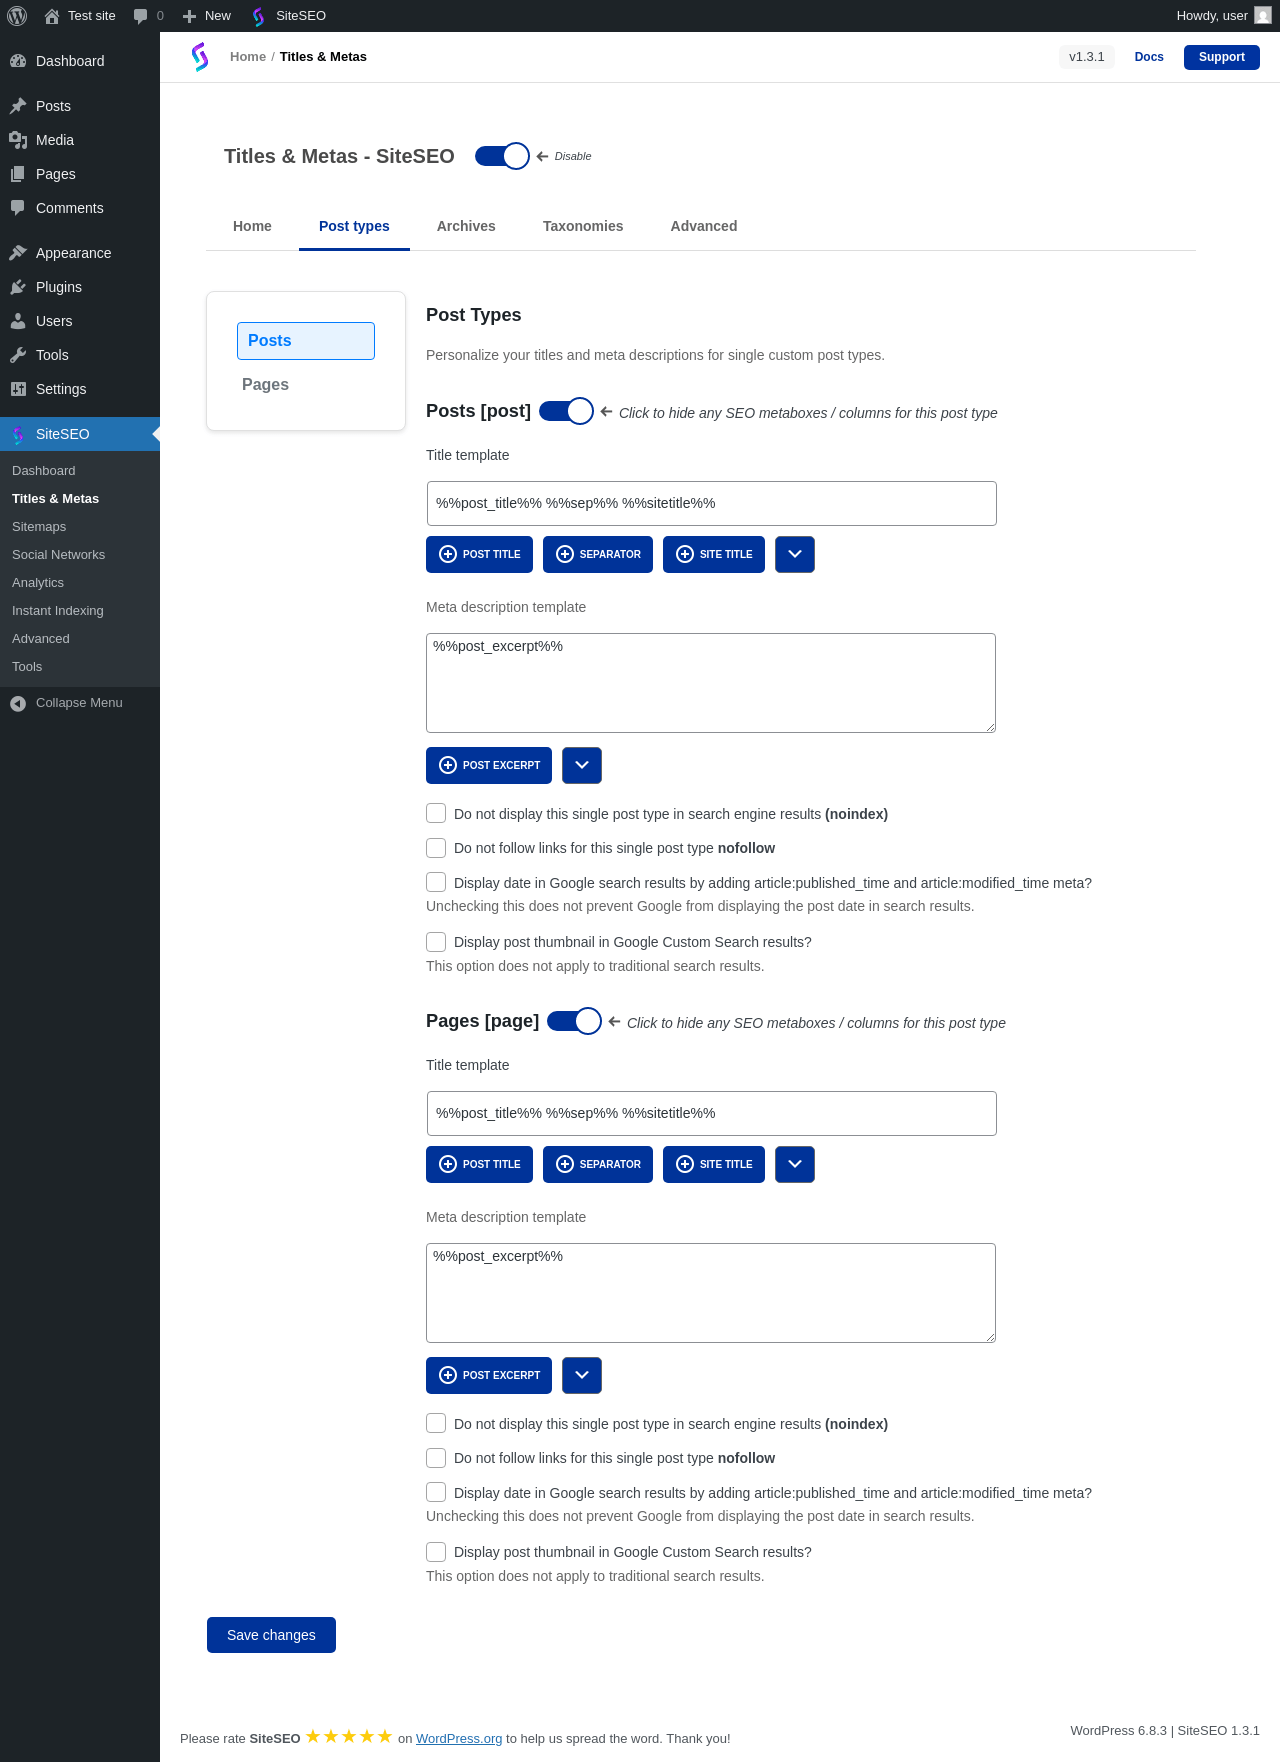Toggle the Titles & Metas disable switch
This screenshot has width=1280, height=1762.
[502, 156]
